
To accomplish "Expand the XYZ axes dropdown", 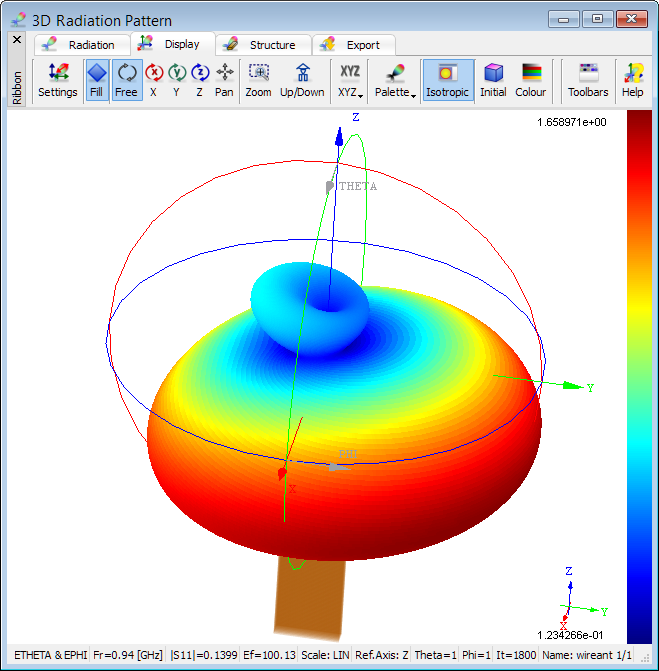I will pos(350,81).
